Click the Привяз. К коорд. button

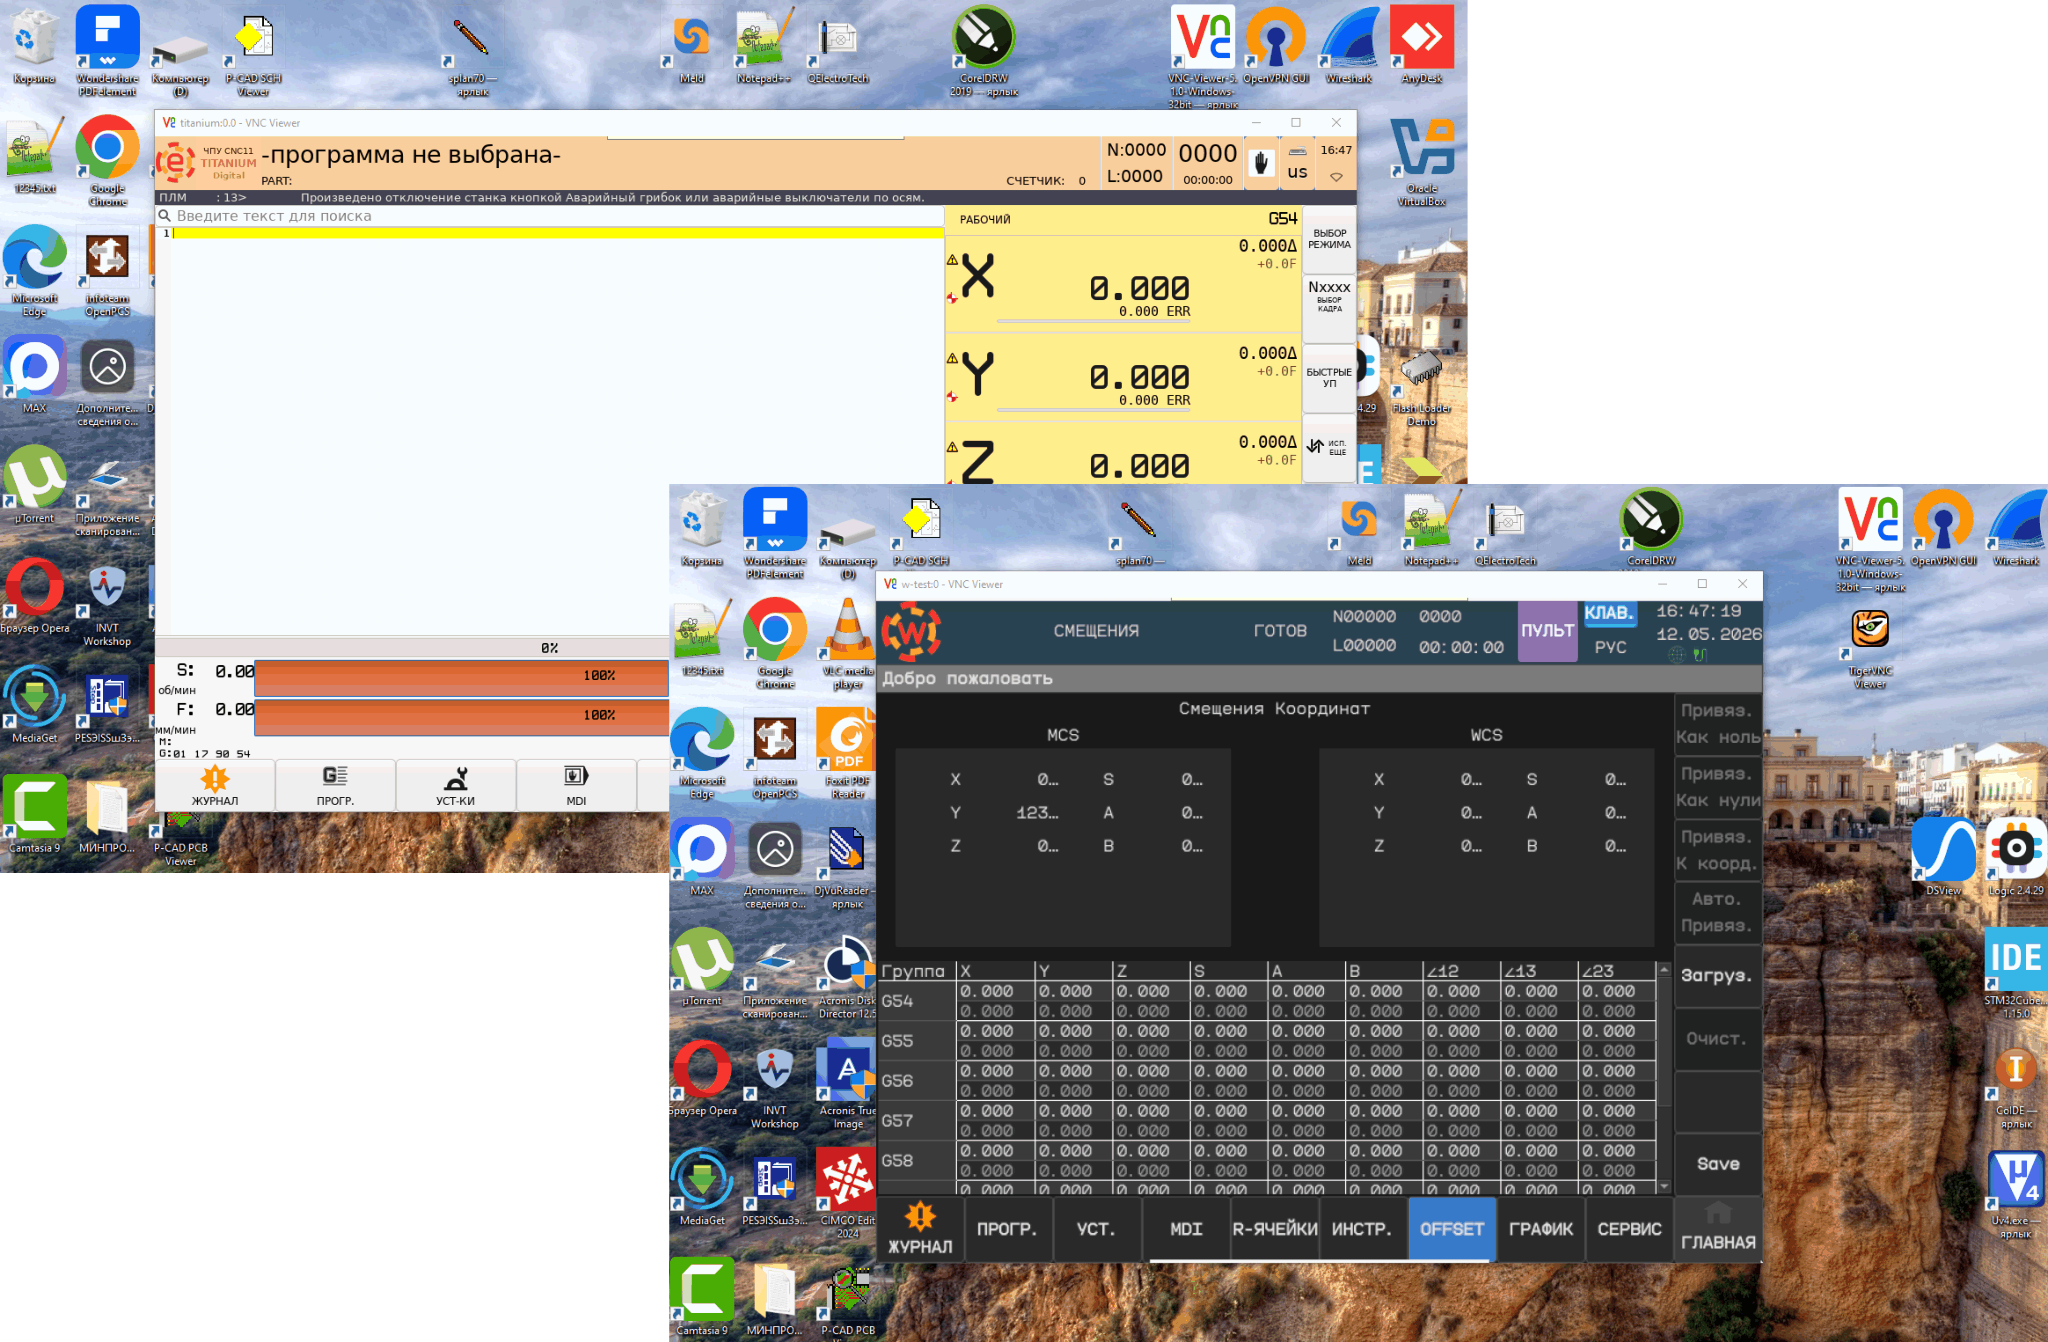pyautogui.click(x=1718, y=850)
